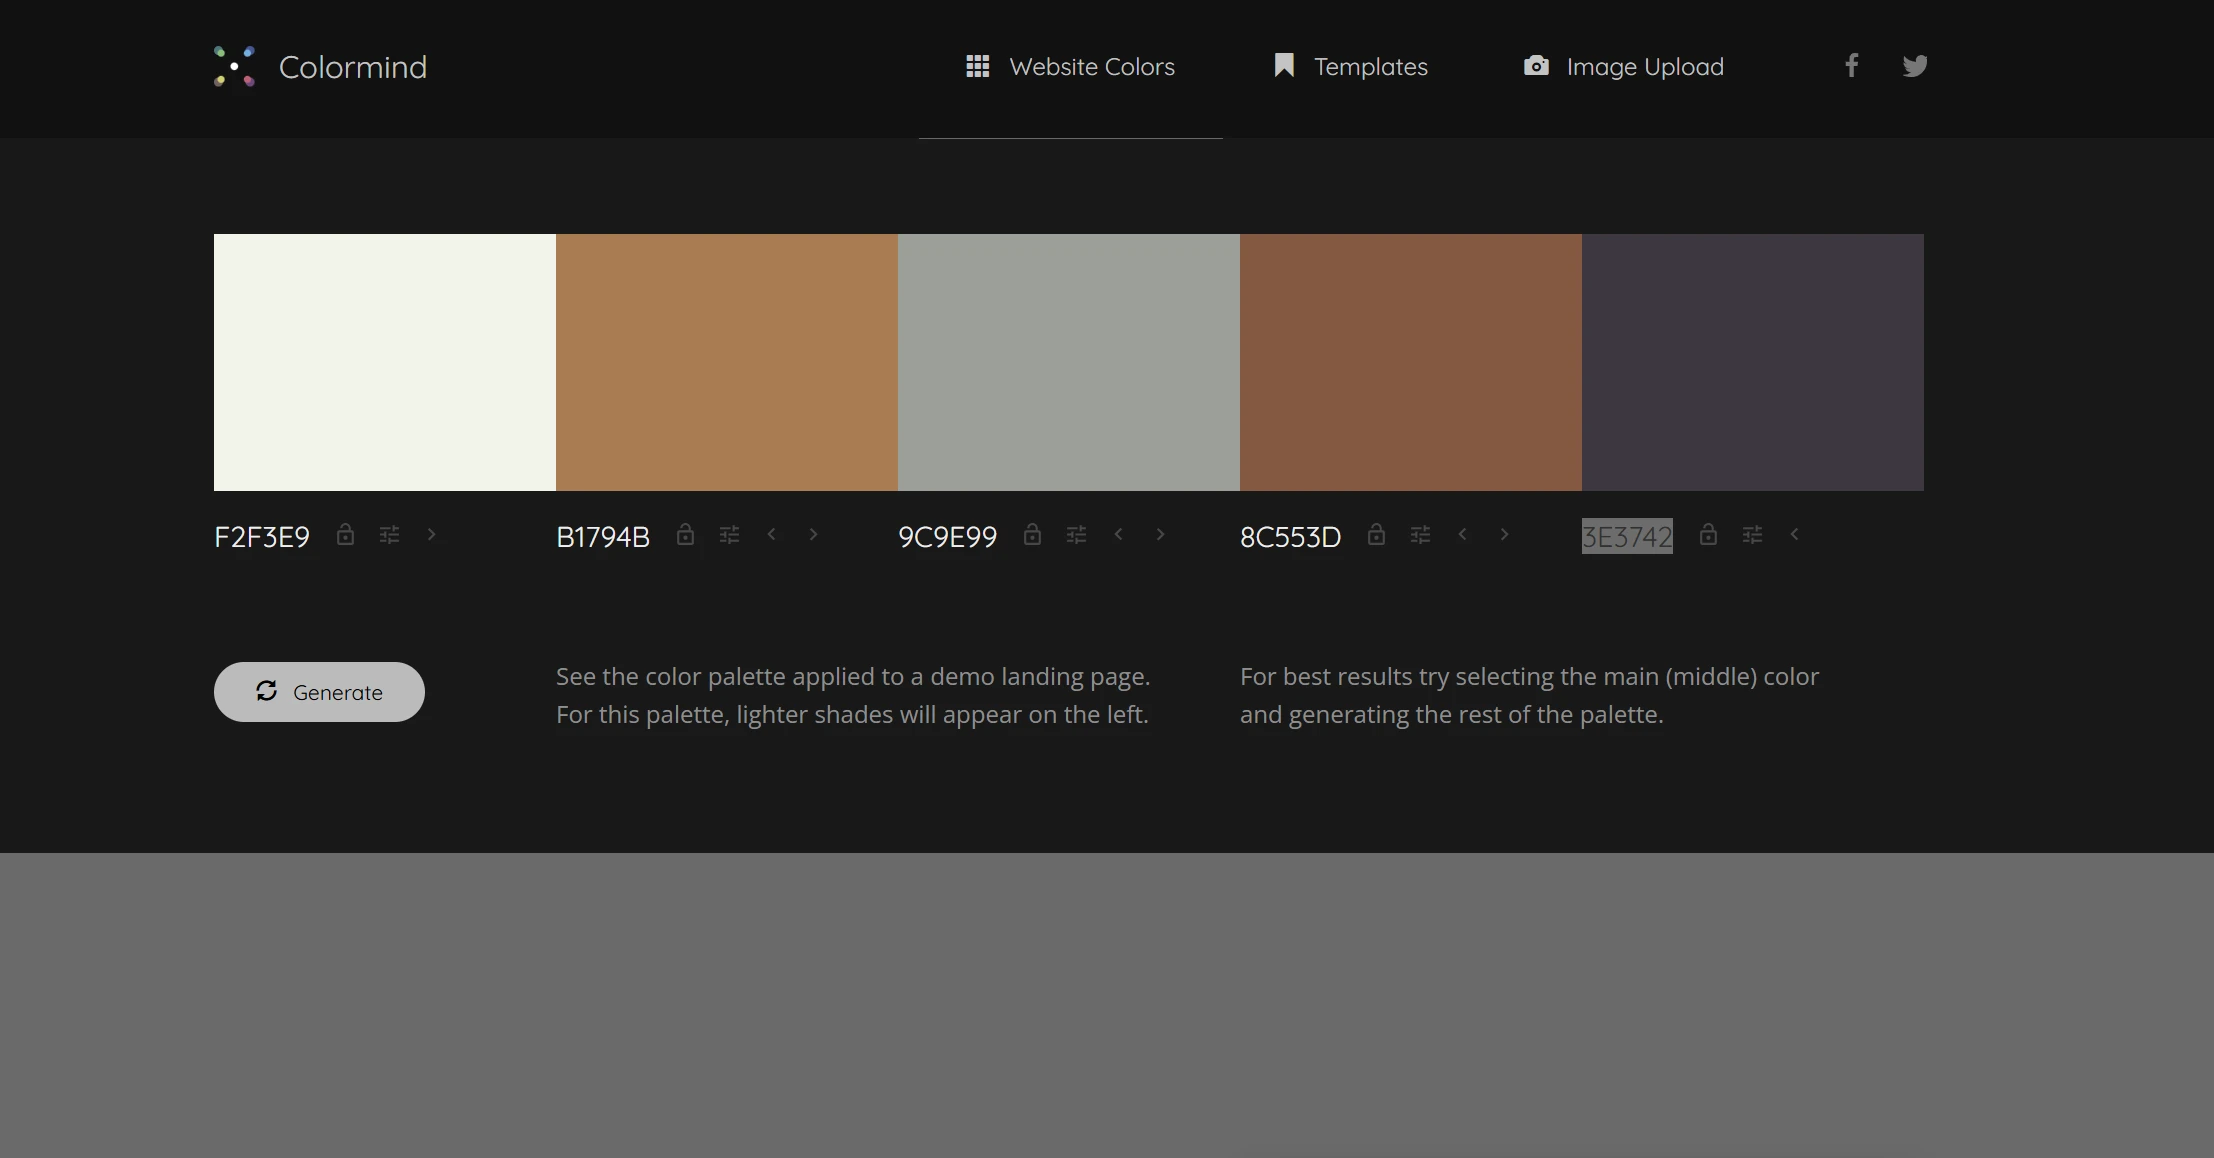Open adjust sliders for color F2F3E9
Image resolution: width=2214 pixels, height=1158 pixels.
click(389, 535)
